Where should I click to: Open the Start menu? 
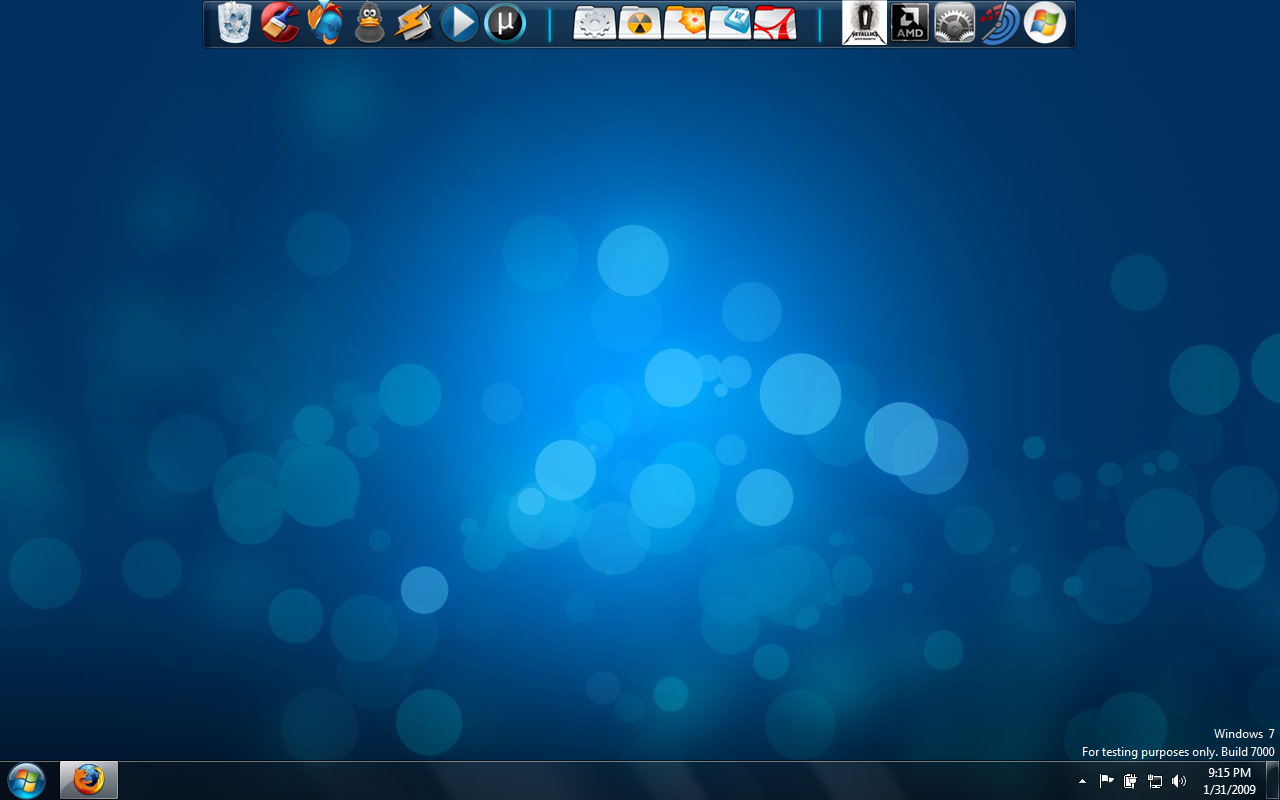26,780
